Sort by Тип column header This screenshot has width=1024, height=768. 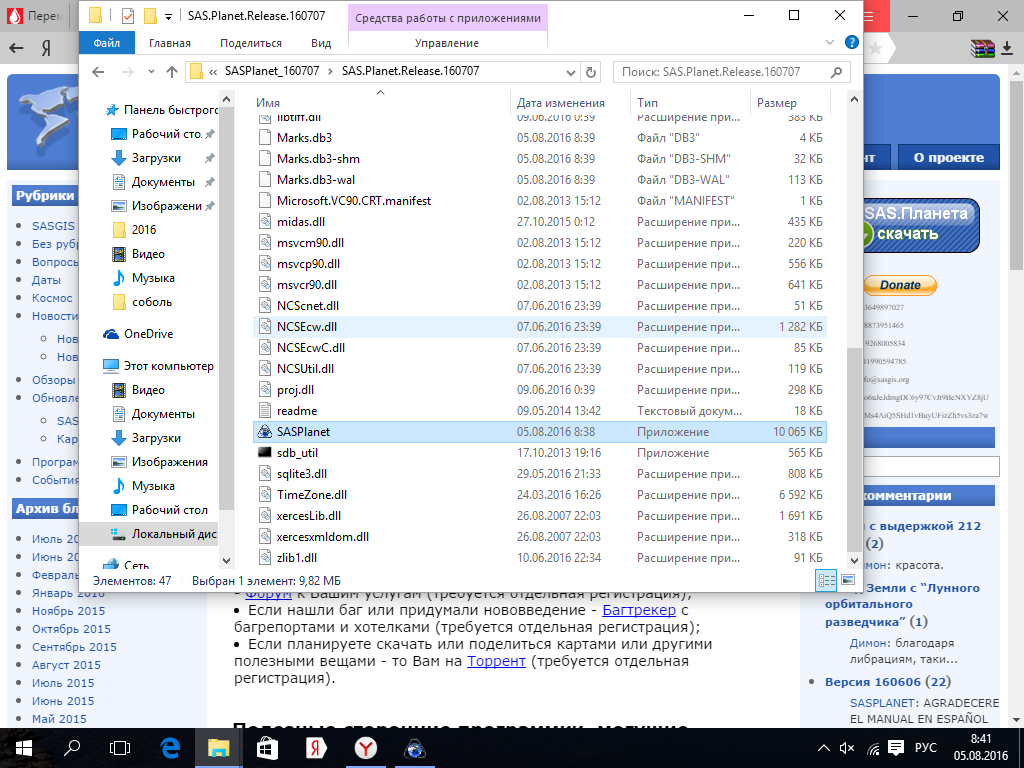[x=647, y=103]
